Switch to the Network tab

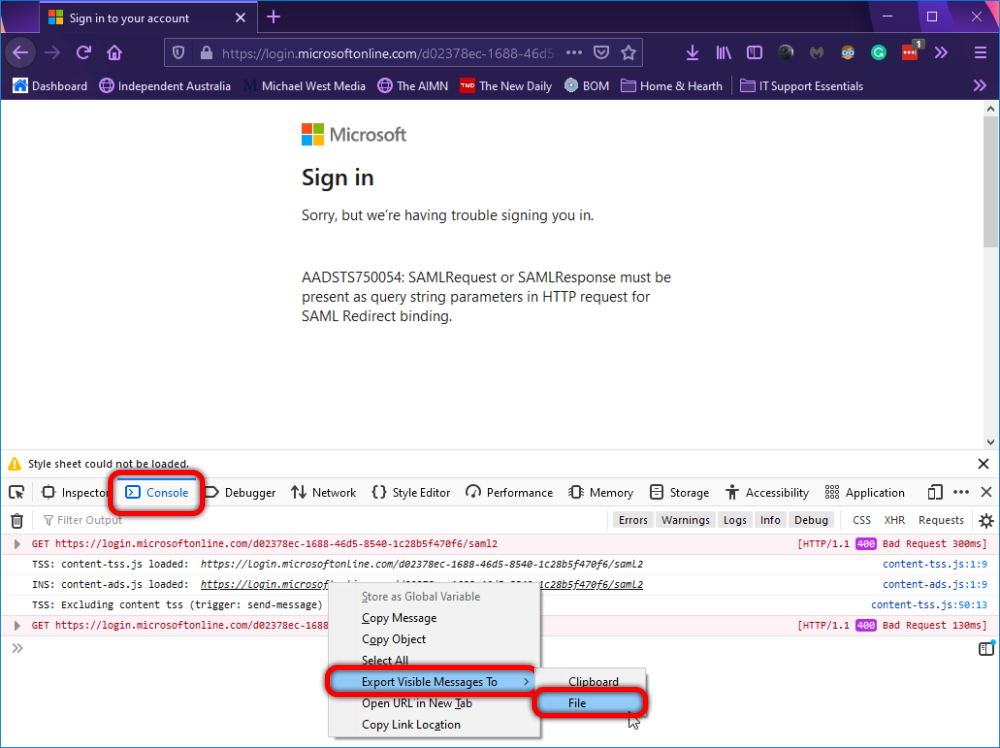coord(323,492)
